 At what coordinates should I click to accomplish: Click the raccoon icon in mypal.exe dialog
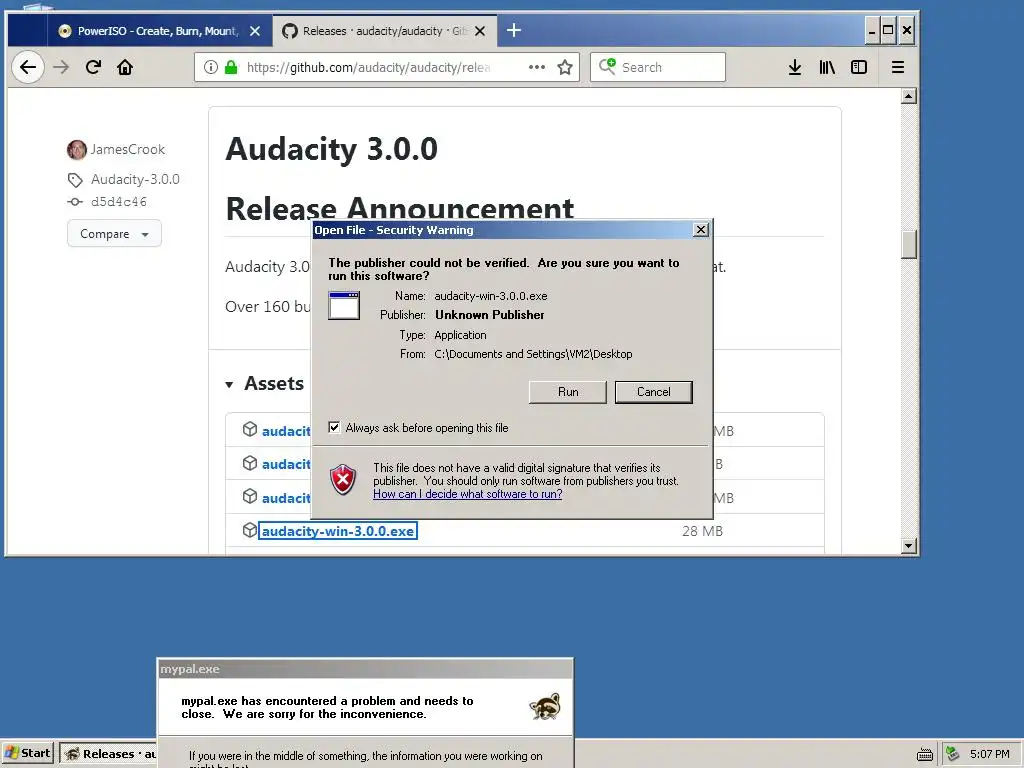pos(545,707)
